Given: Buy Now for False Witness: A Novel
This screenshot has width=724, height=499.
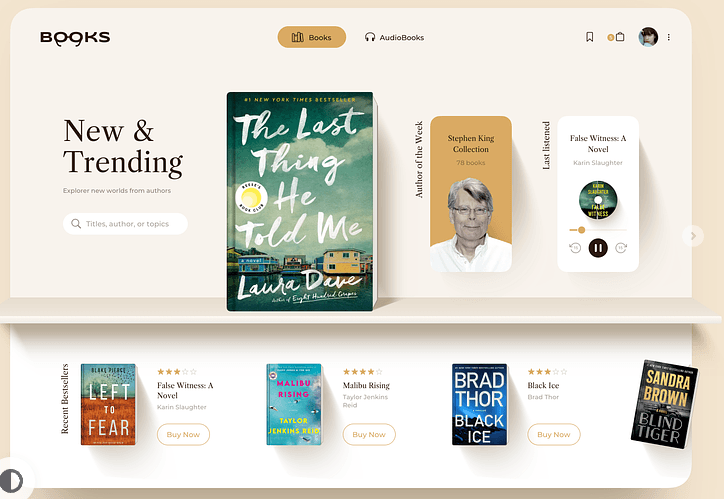Looking at the screenshot, I should [183, 434].
